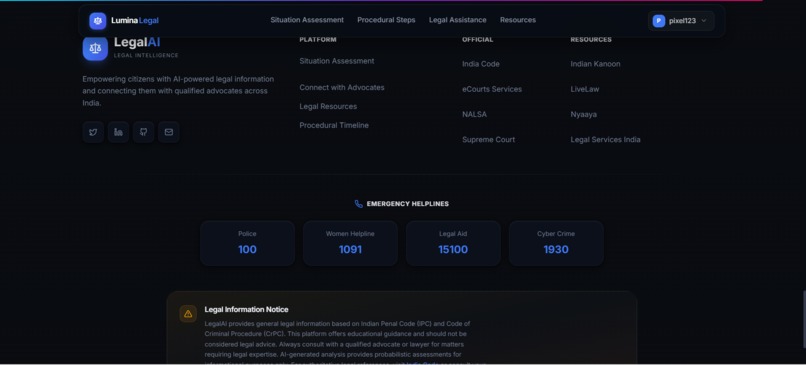Open the Twitter social icon
806x365 pixels.
(x=93, y=132)
